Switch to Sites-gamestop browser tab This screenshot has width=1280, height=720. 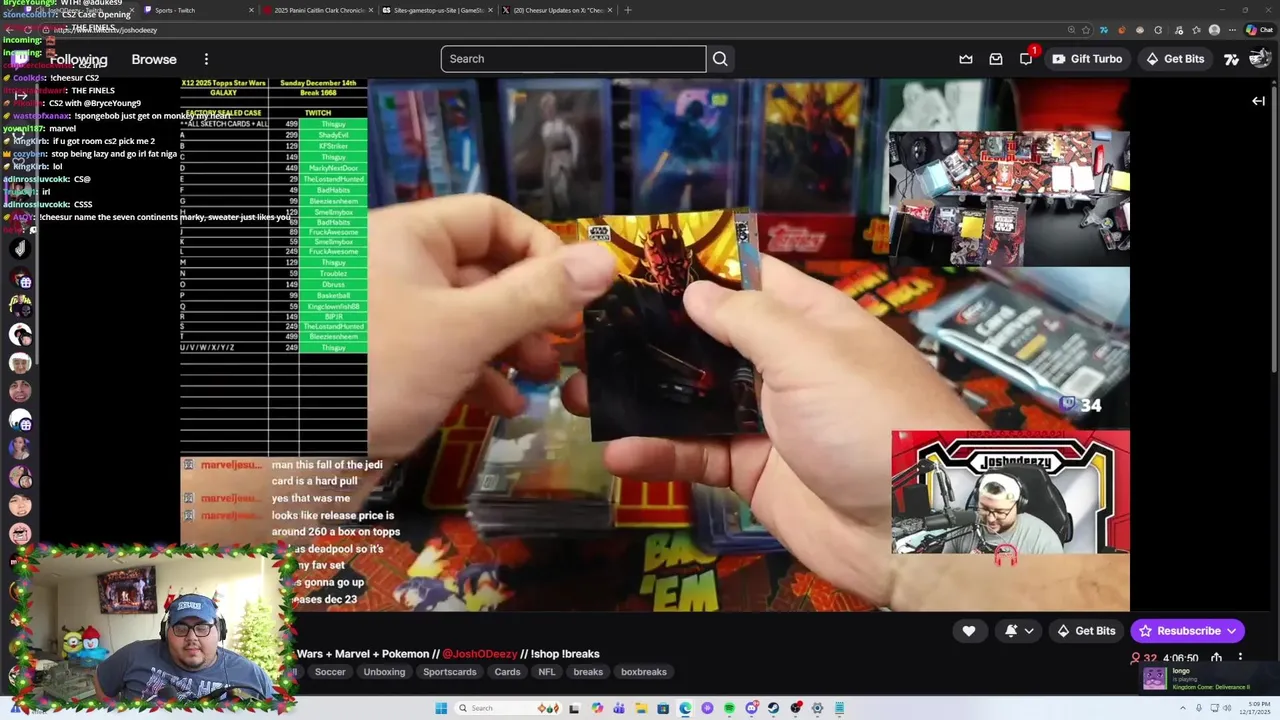tap(438, 10)
